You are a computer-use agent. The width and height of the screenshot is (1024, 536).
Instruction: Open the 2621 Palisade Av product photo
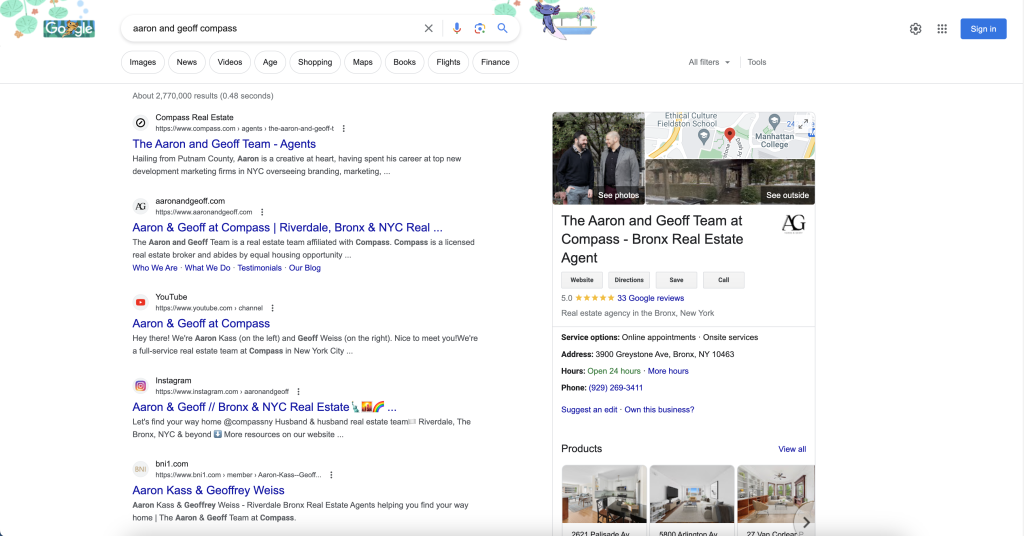(x=604, y=494)
